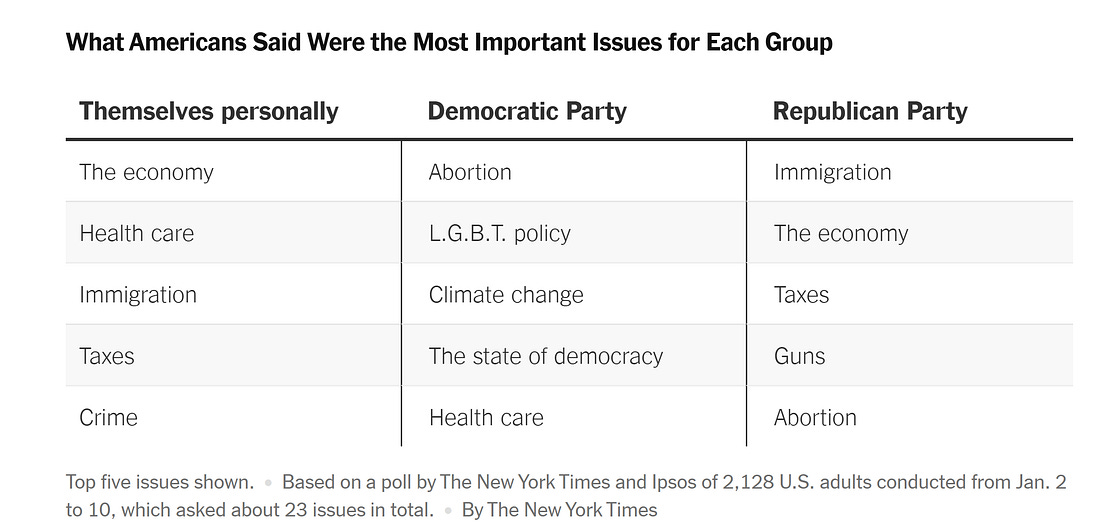Click "Abortion" under Democratic Party
The image size is (1100, 529).
tap(470, 172)
